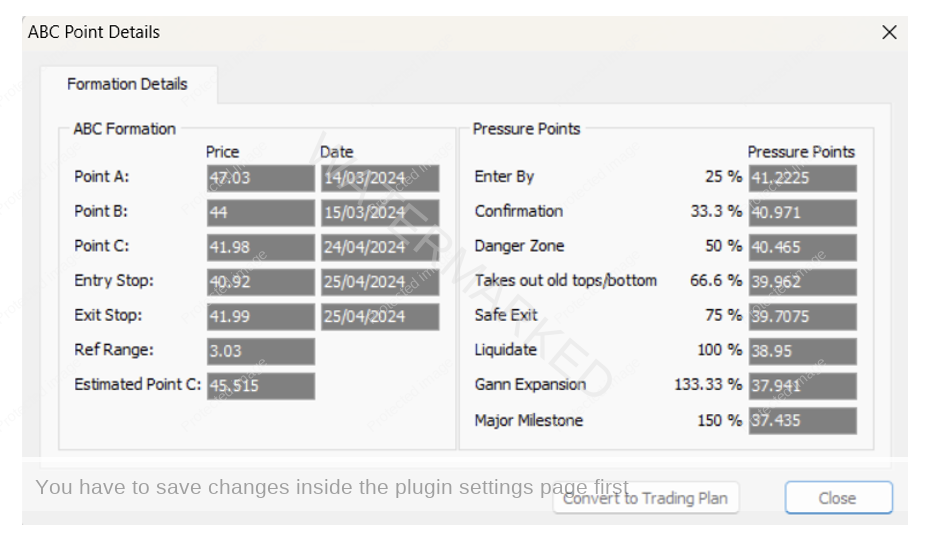
Task: Click the Point B price field
Action: [x=261, y=213]
